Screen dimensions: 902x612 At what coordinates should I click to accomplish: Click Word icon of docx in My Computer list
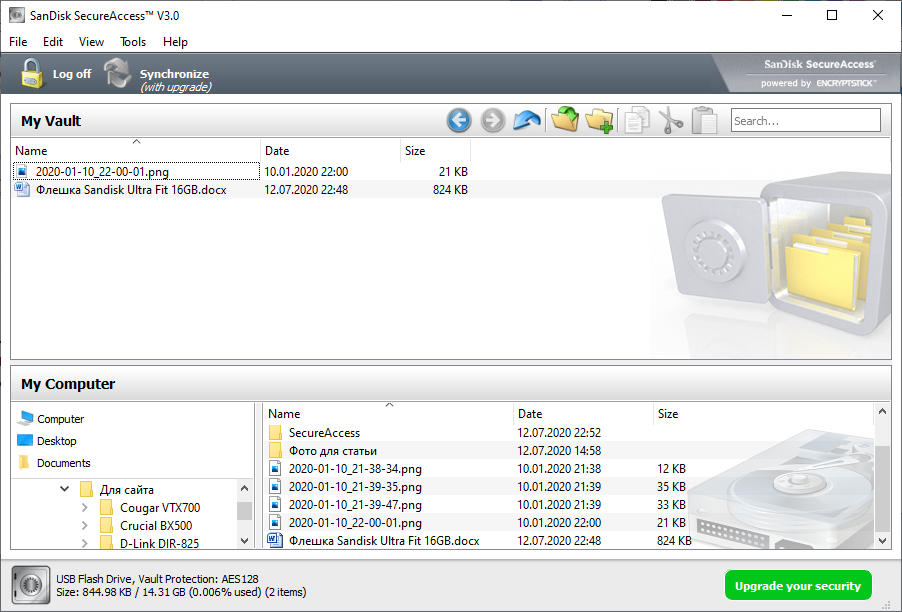[276, 540]
